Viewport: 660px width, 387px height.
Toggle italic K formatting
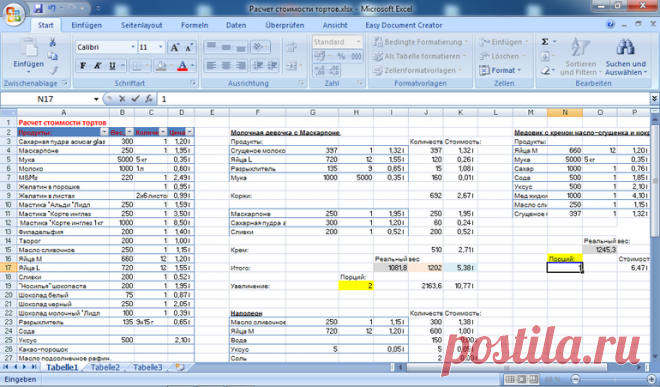pyautogui.click(x=97, y=66)
